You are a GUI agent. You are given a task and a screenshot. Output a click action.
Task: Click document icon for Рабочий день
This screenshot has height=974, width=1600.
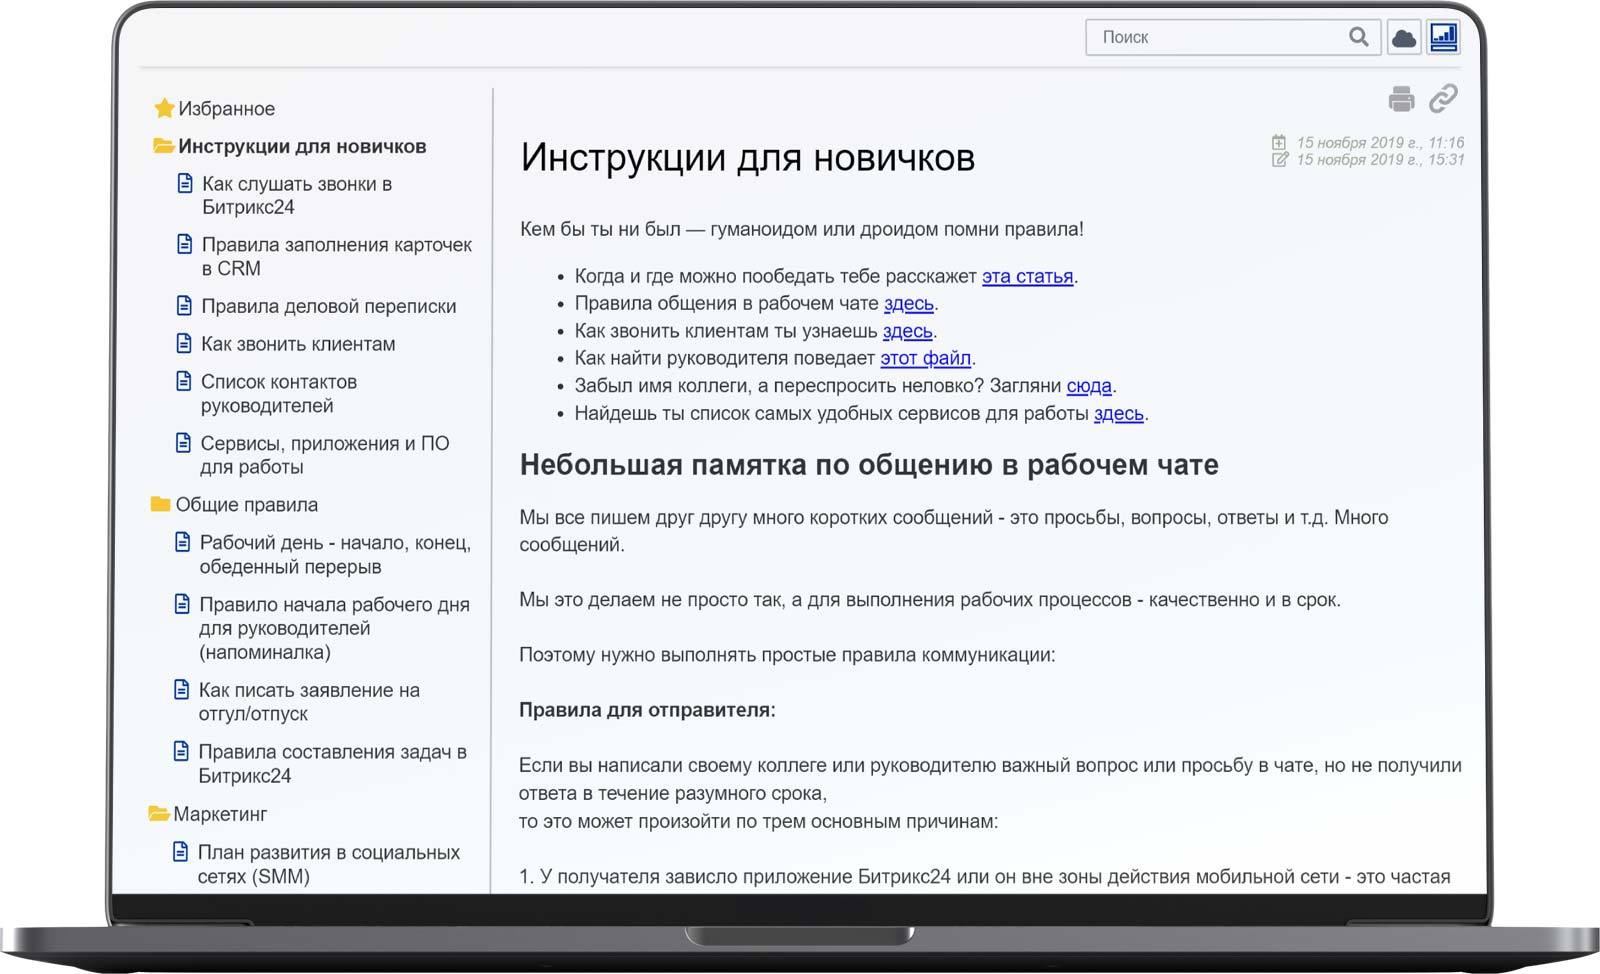tap(182, 542)
